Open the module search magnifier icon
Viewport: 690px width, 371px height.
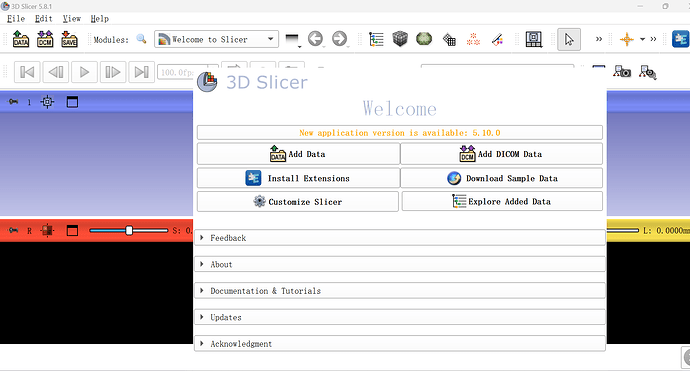[x=141, y=39]
